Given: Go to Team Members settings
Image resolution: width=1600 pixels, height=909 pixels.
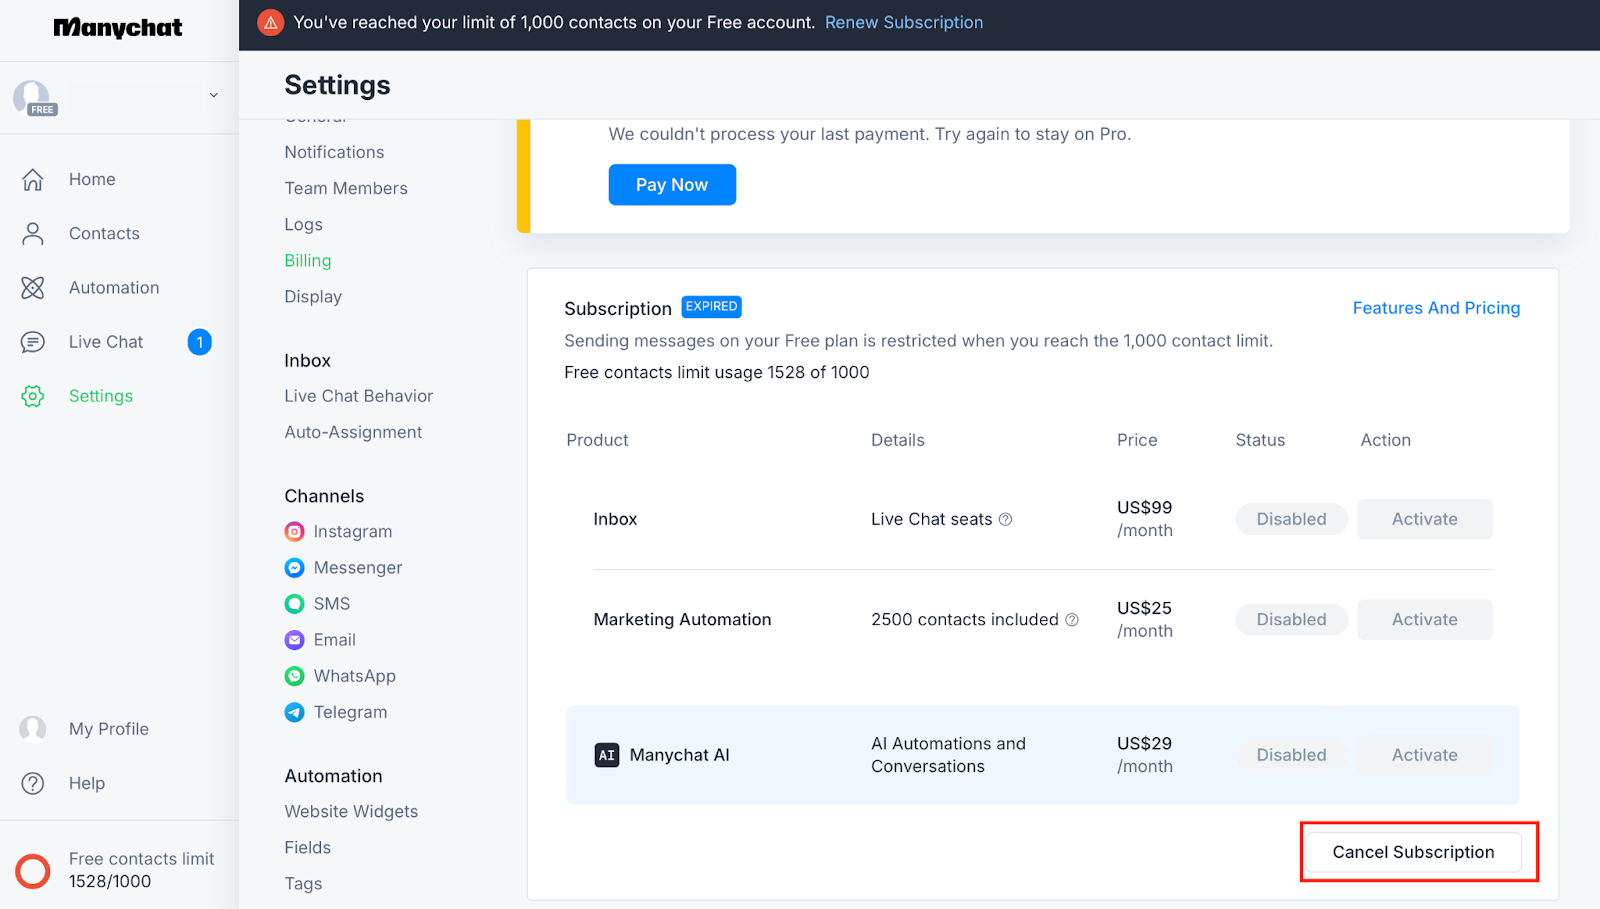Looking at the screenshot, I should coord(346,188).
